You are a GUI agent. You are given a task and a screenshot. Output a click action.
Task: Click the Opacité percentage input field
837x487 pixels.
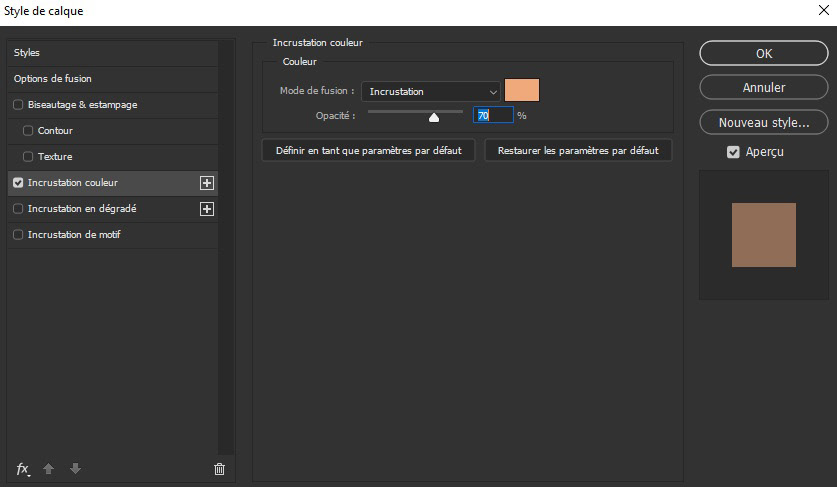[493, 115]
